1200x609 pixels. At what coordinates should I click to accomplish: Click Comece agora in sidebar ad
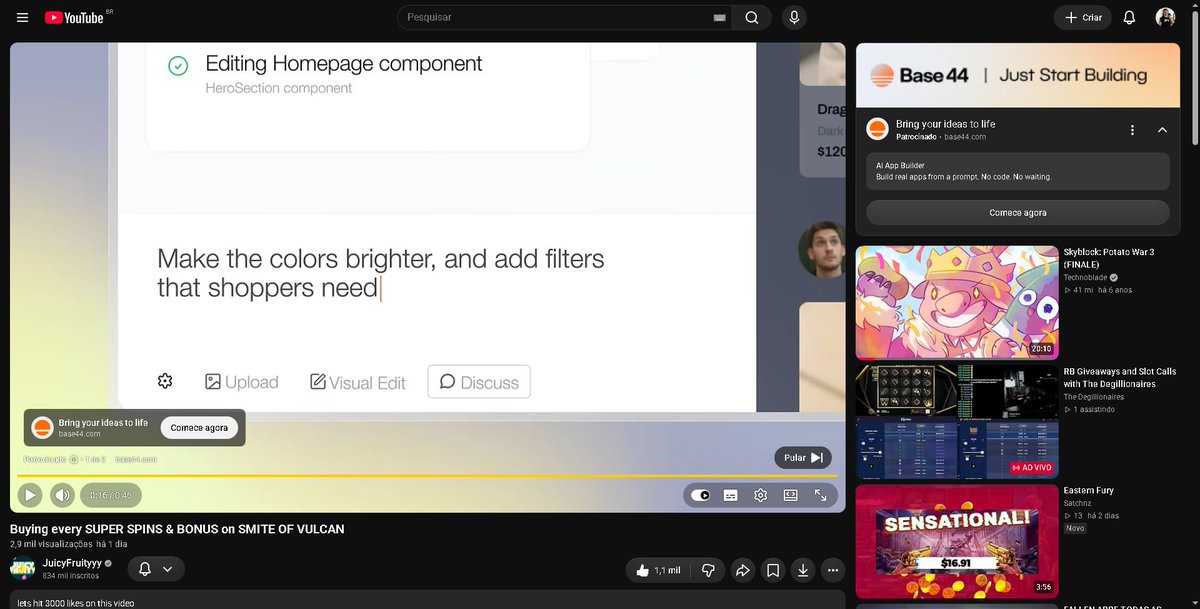pos(1018,212)
